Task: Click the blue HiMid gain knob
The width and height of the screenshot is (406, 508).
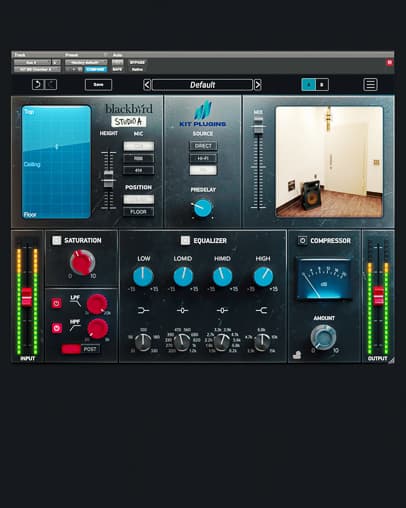Action: click(222, 276)
